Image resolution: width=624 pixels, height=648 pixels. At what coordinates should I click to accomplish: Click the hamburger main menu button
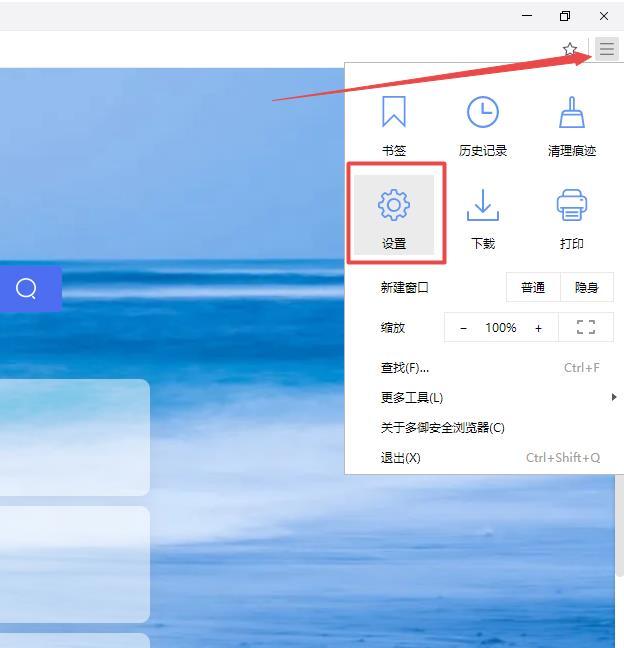click(x=607, y=49)
